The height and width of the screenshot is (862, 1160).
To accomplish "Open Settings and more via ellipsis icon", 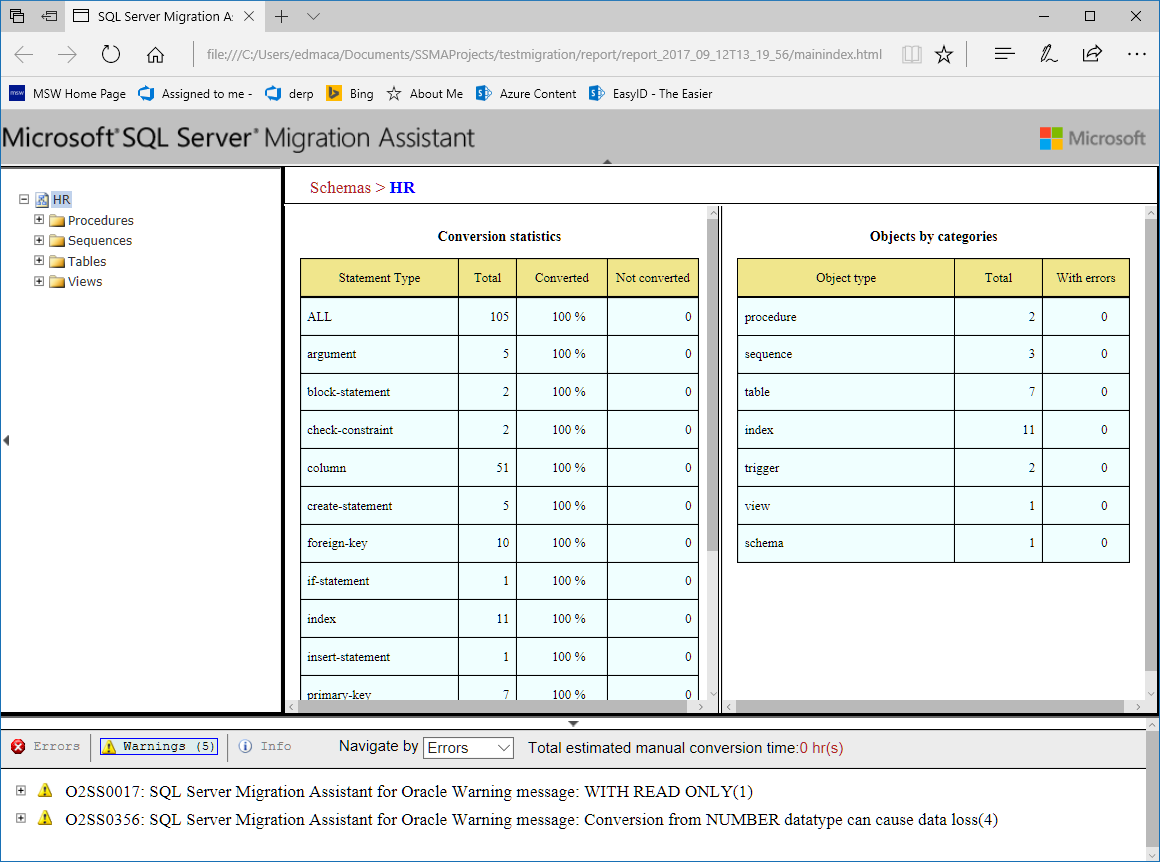I will point(1137,55).
